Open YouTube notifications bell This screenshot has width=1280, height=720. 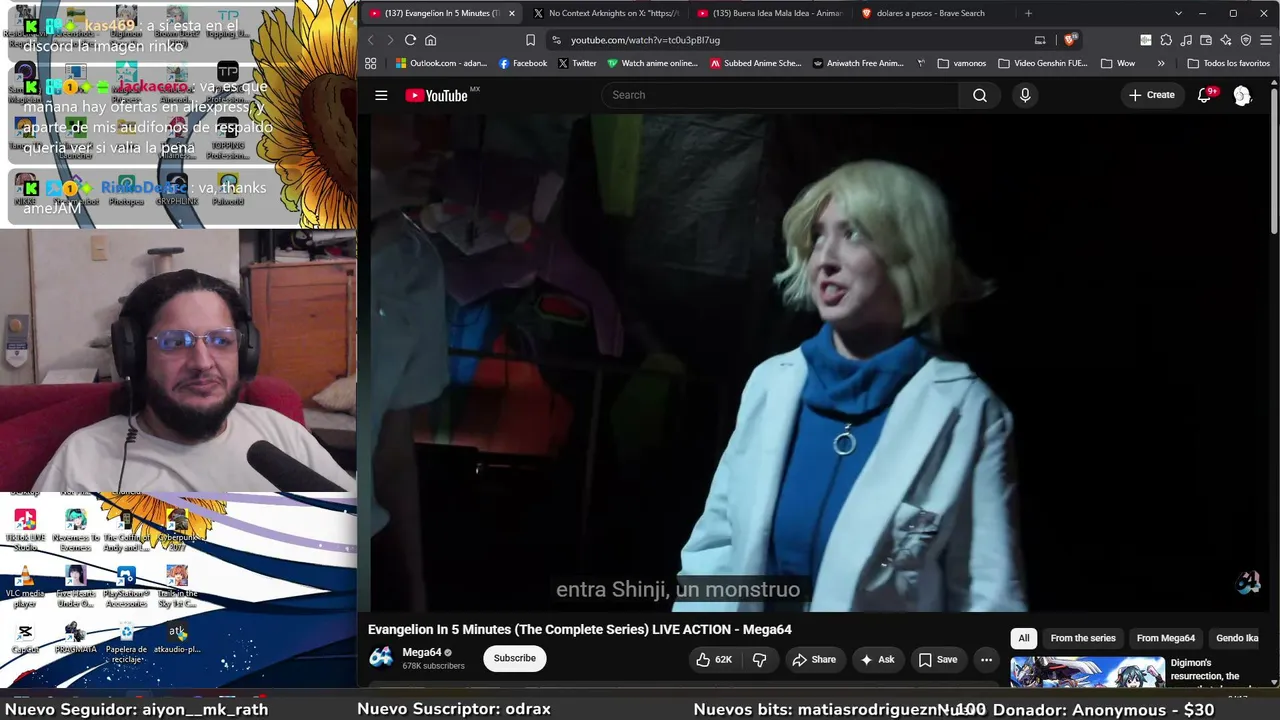coord(1205,95)
